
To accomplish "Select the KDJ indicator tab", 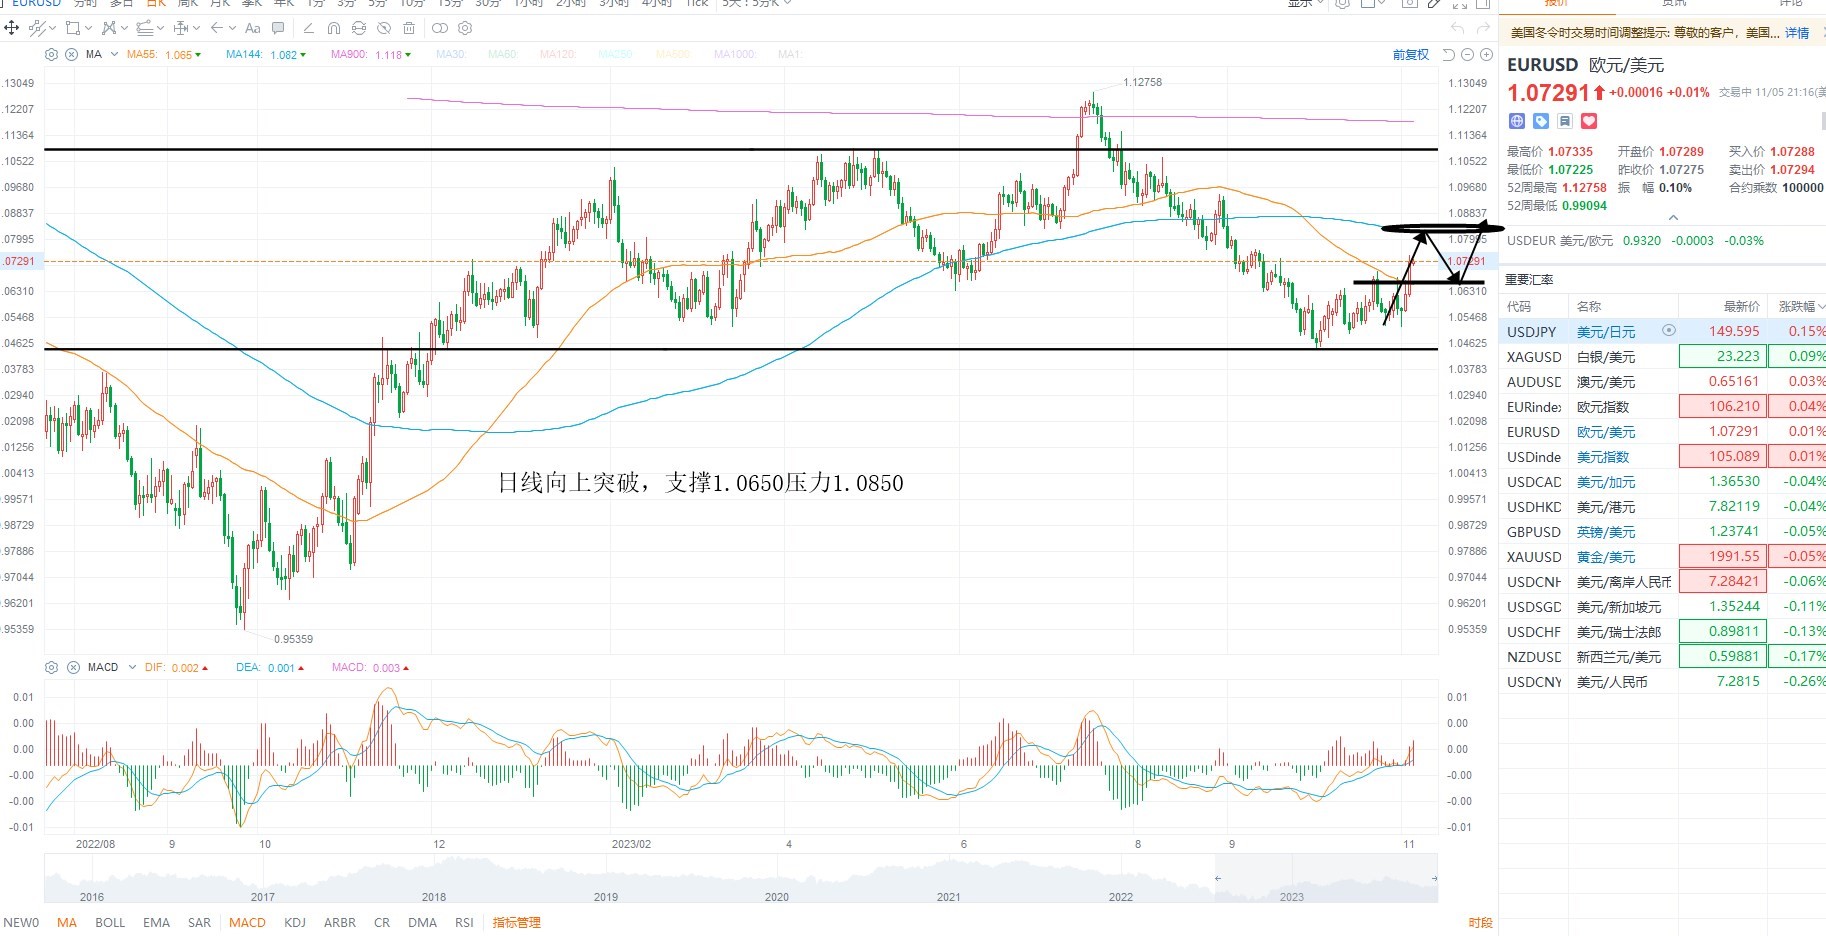I will [x=294, y=922].
